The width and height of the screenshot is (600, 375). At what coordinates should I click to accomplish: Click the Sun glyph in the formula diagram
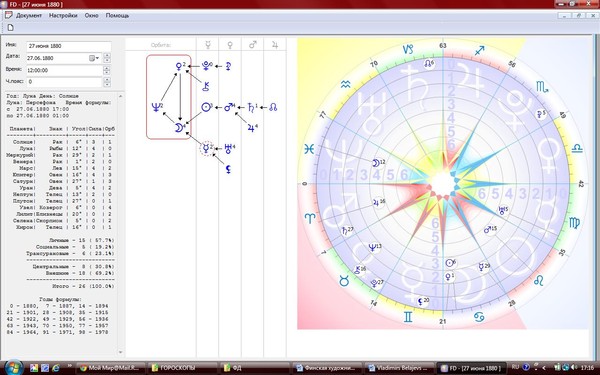206,107
